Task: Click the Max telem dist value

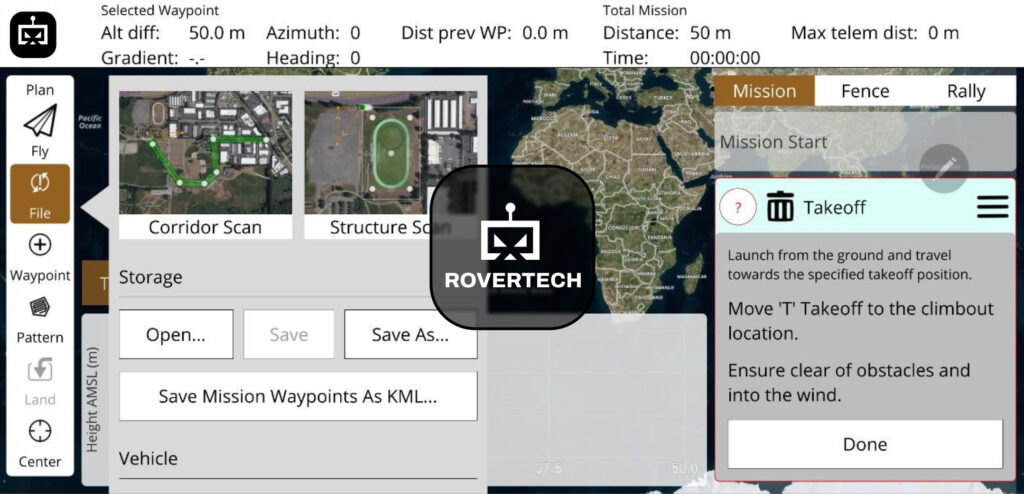Action: 943,33
